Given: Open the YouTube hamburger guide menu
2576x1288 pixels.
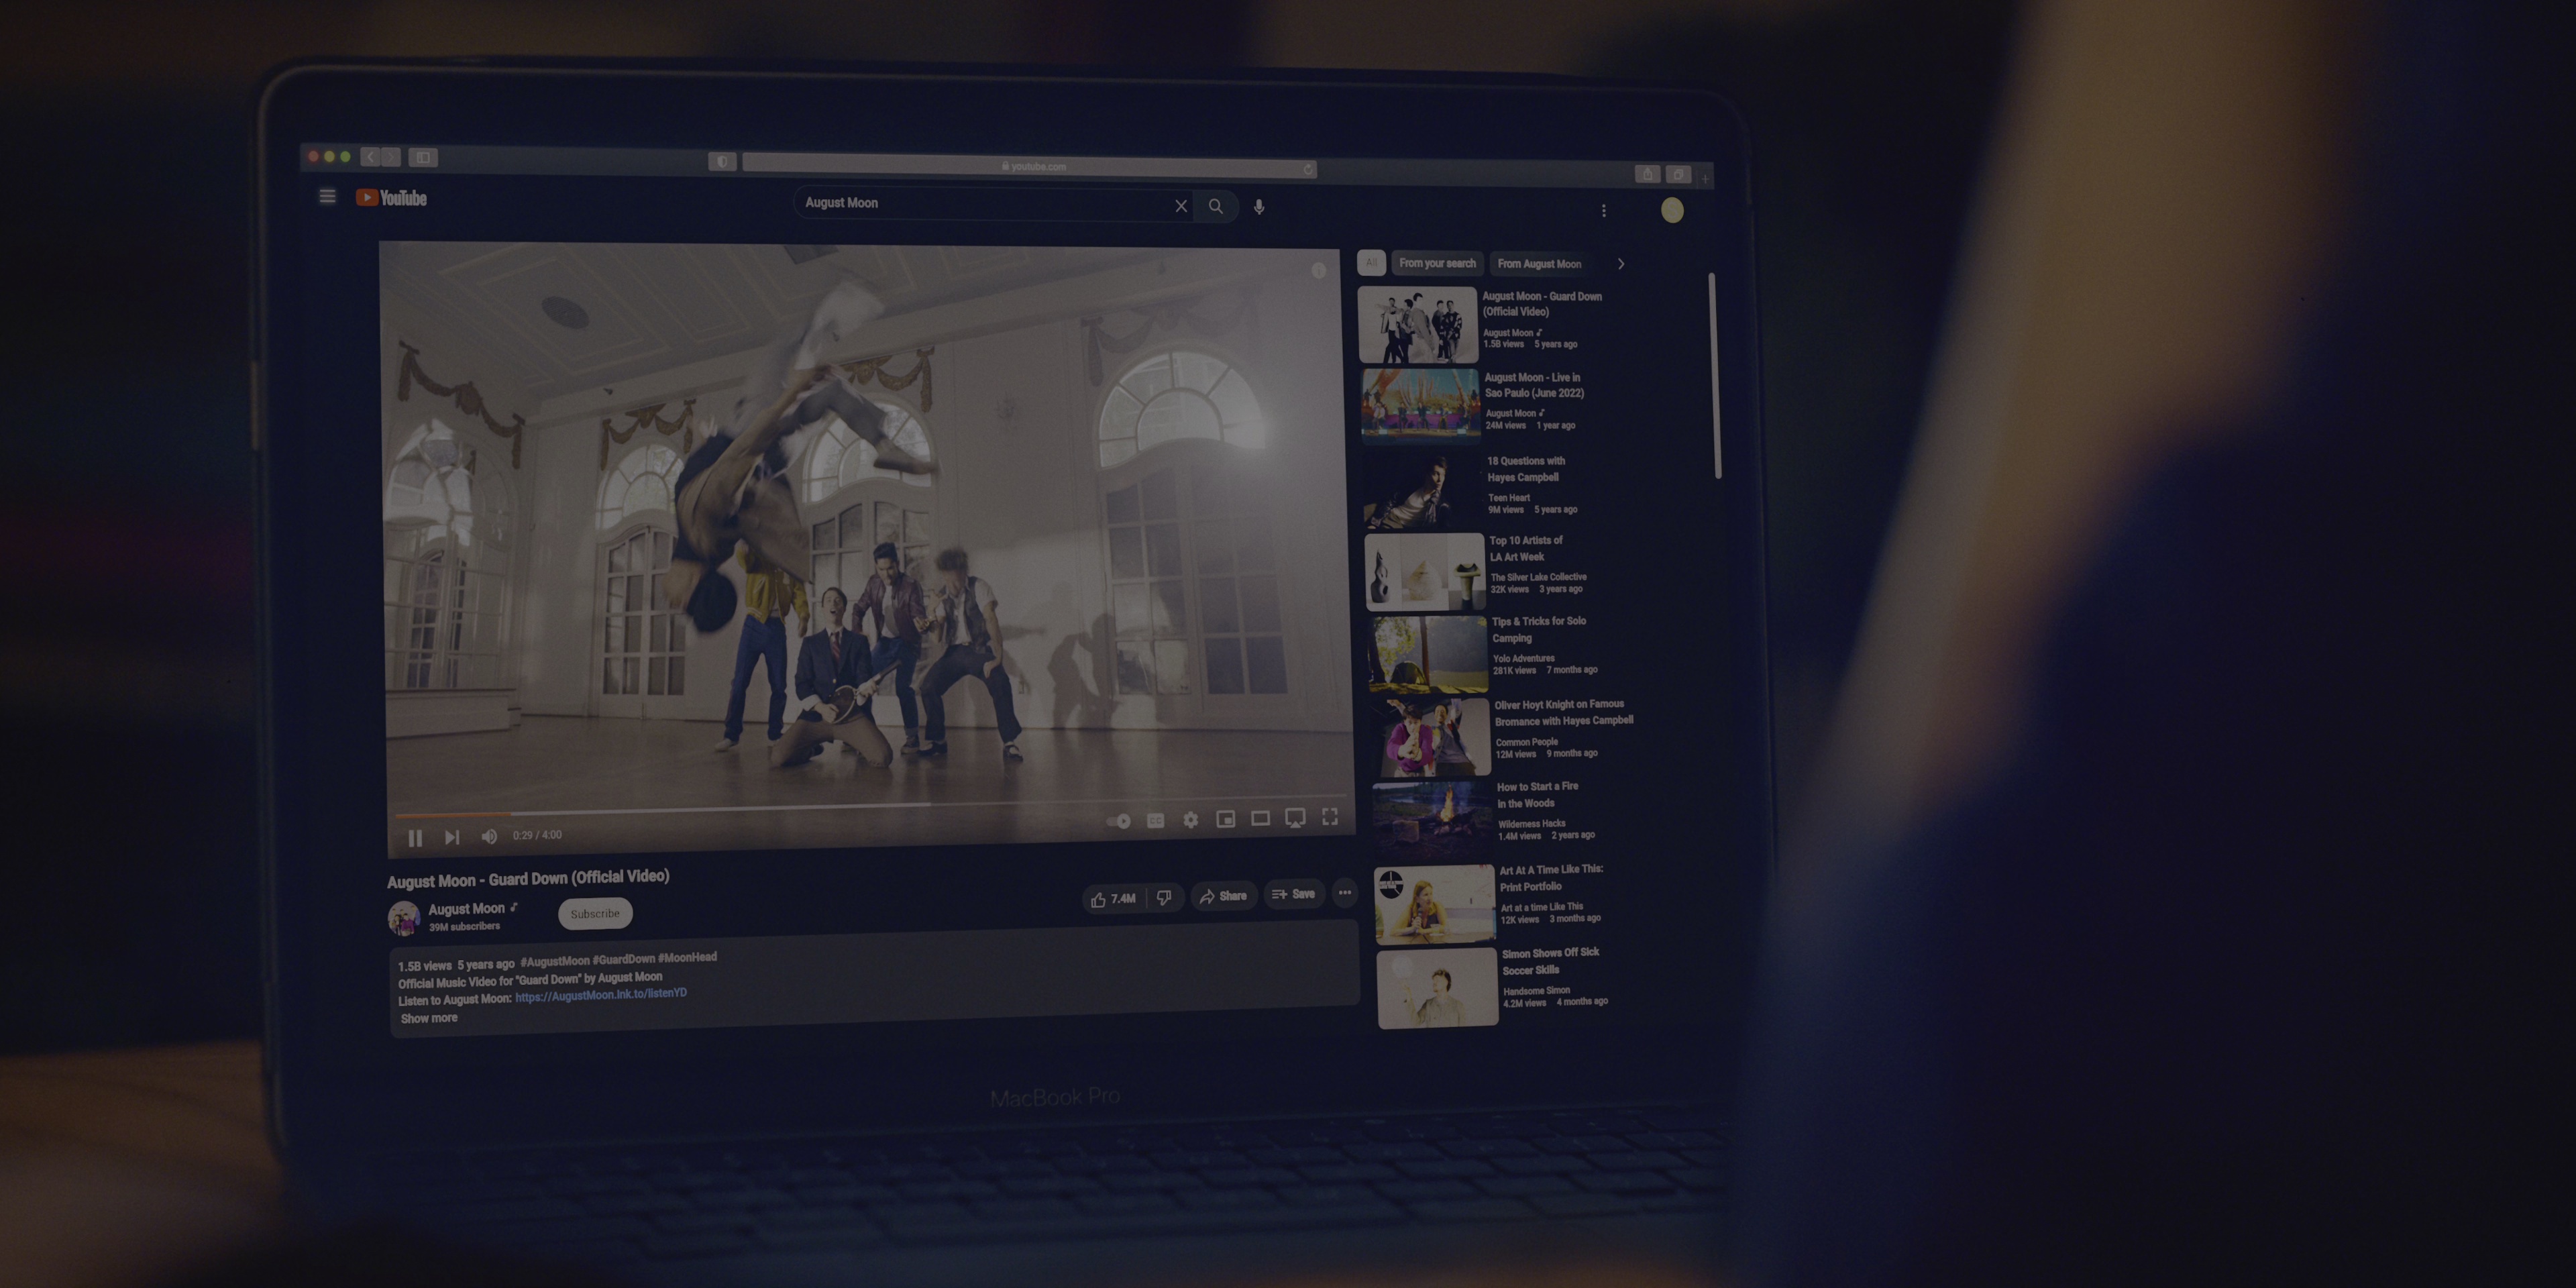Looking at the screenshot, I should click(327, 197).
